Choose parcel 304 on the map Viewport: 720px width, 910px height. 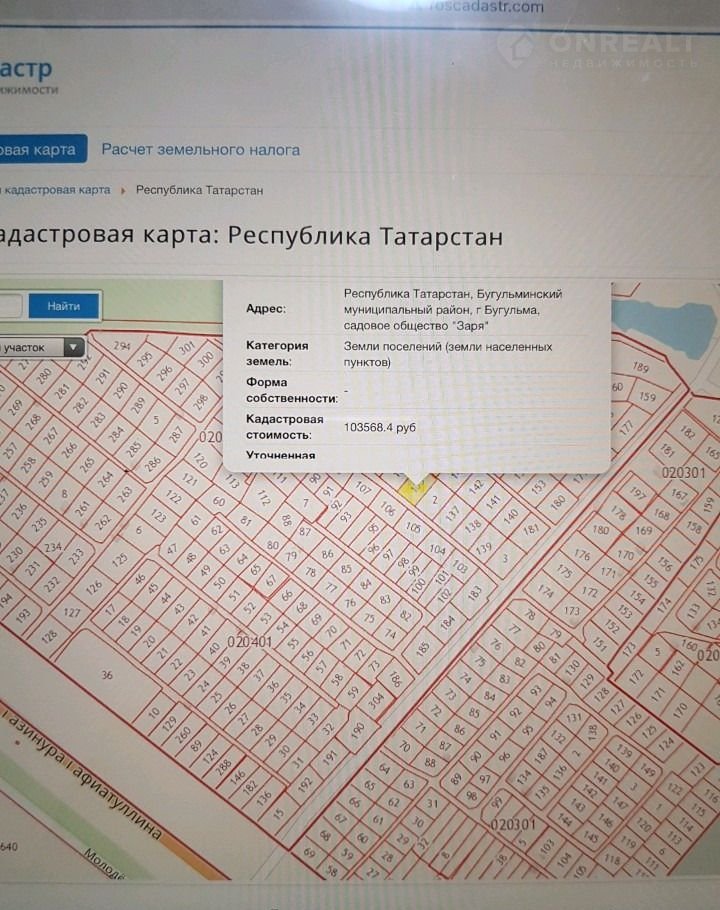pos(375,701)
